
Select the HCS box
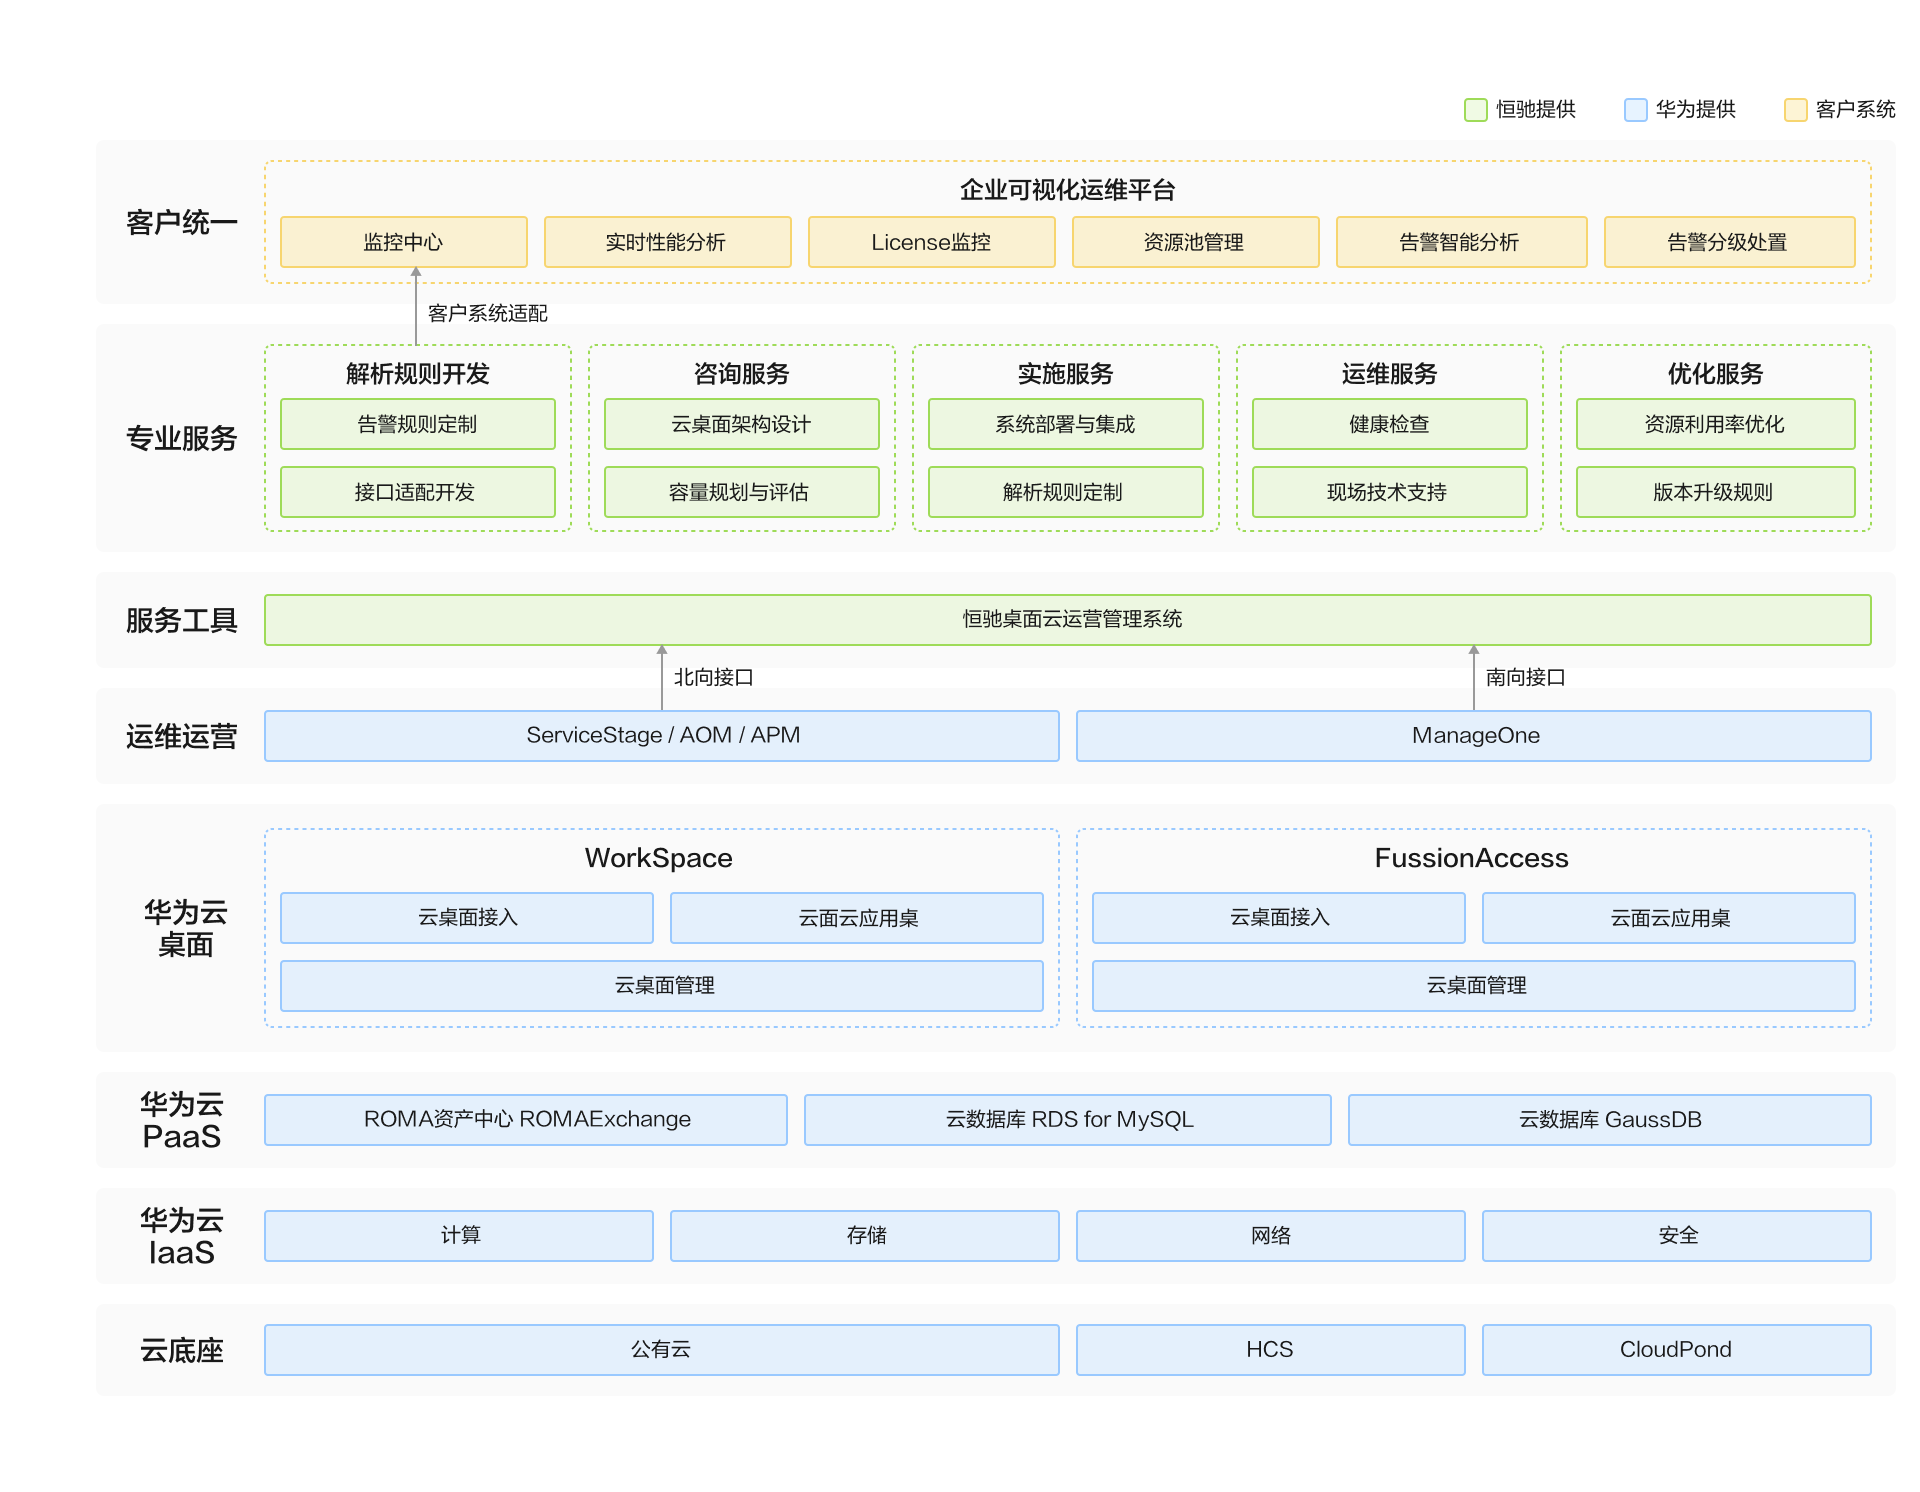point(1271,1350)
